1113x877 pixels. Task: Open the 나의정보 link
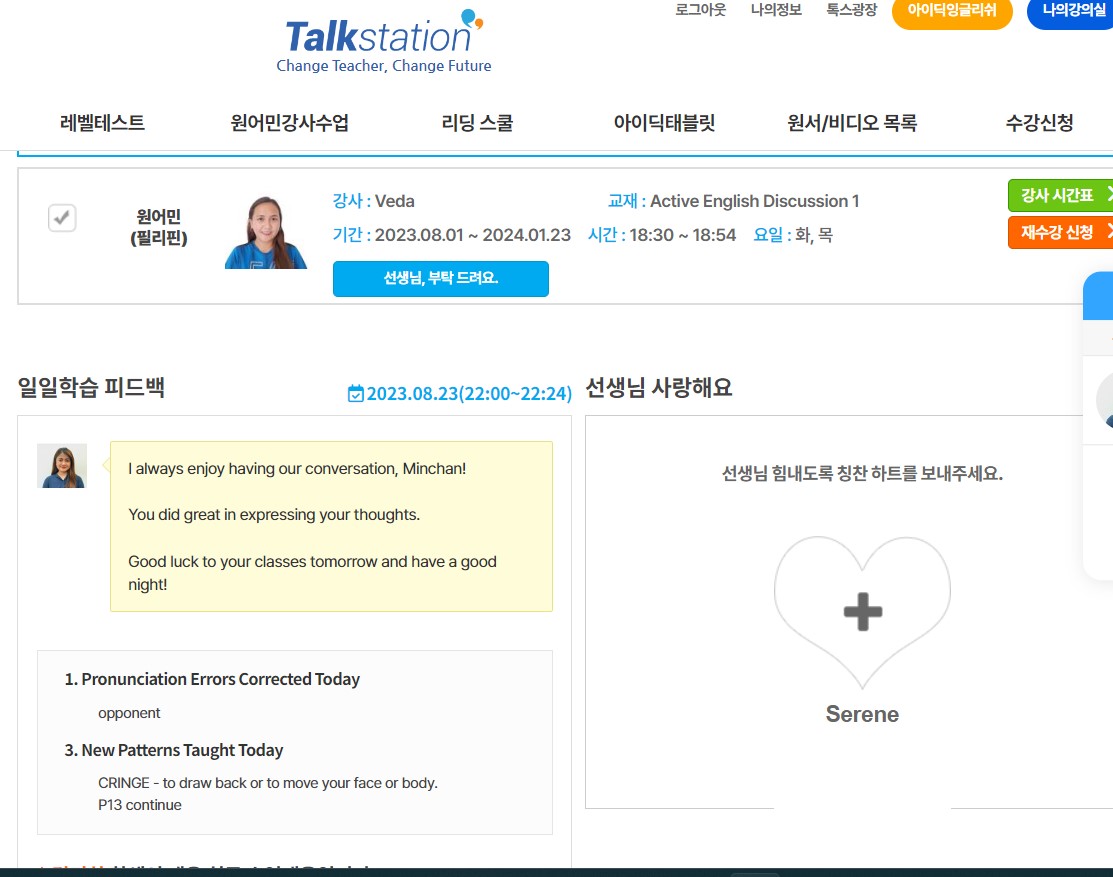(776, 10)
